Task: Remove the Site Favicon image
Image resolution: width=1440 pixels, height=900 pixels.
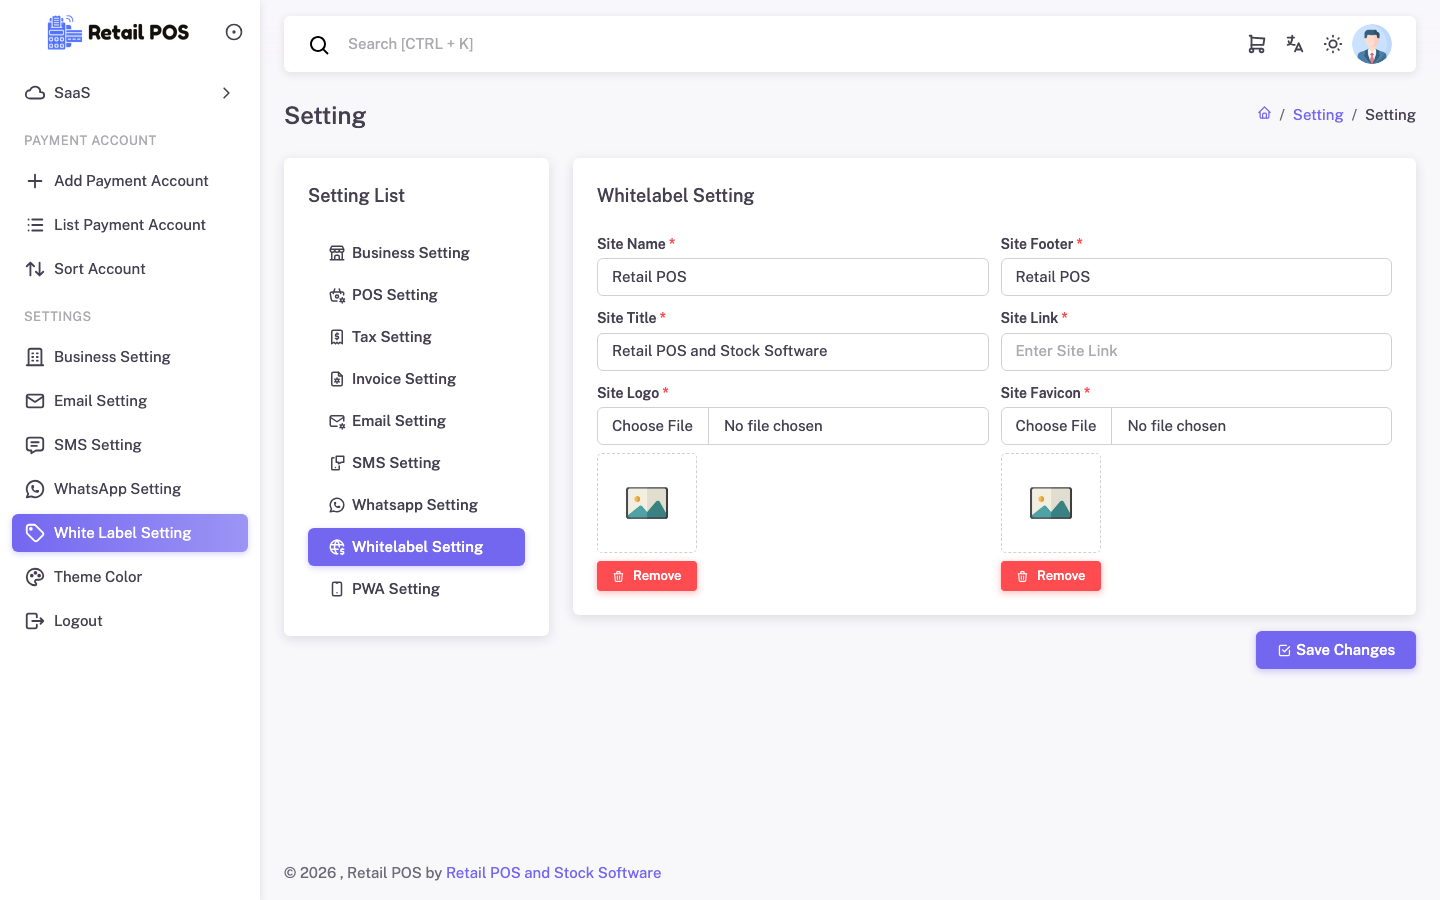Action: pyautogui.click(x=1051, y=576)
